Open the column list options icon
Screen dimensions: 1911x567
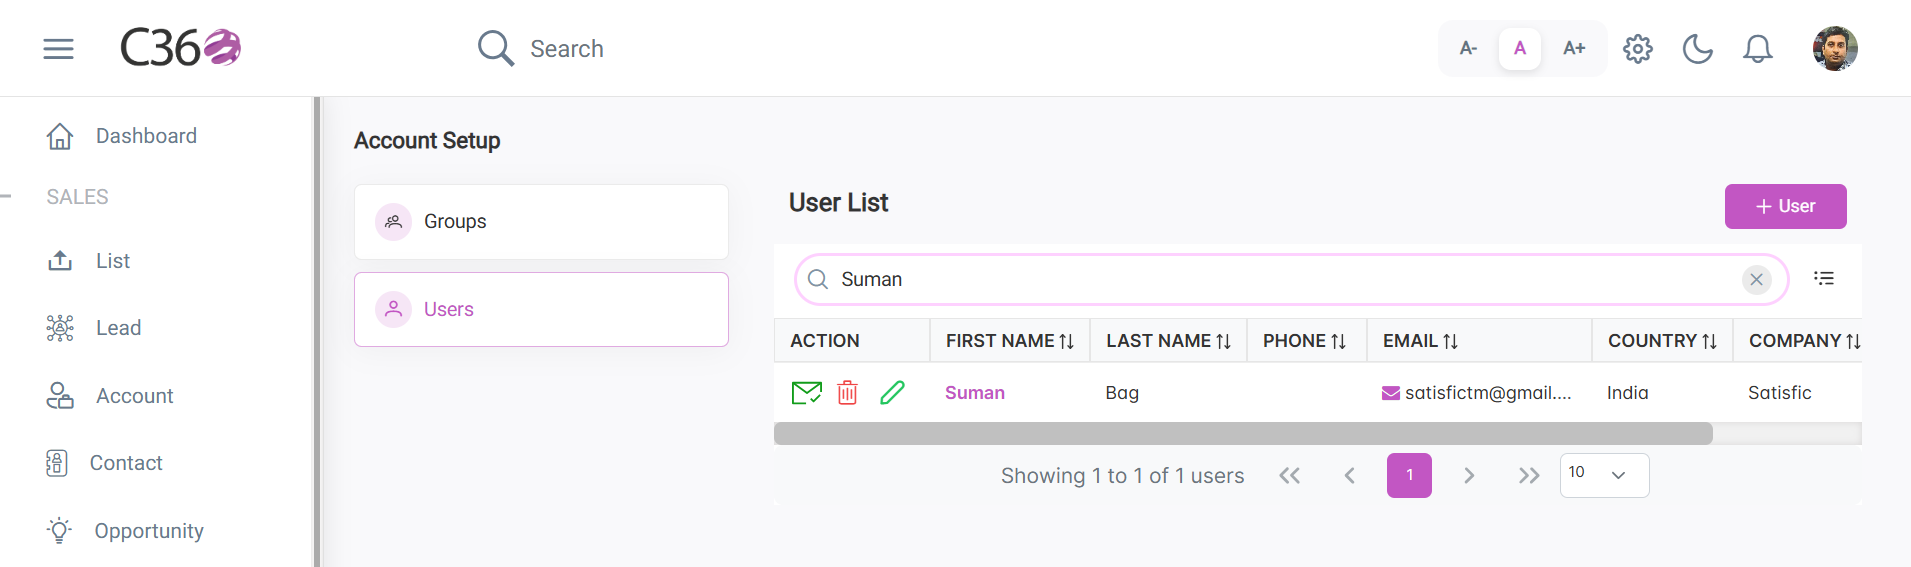[1824, 278]
